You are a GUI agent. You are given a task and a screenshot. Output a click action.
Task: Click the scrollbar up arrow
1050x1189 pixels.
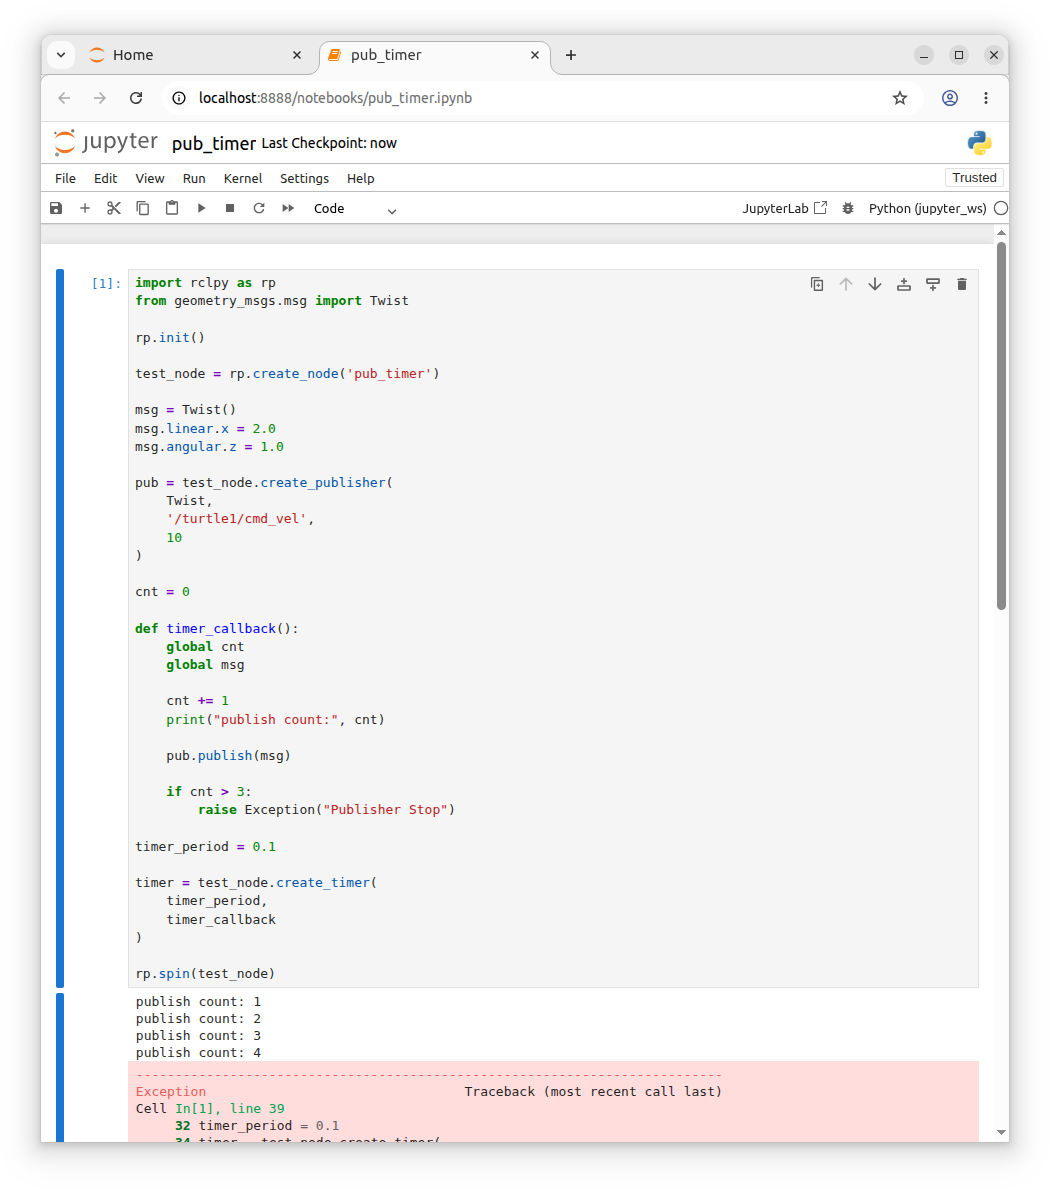(1001, 233)
